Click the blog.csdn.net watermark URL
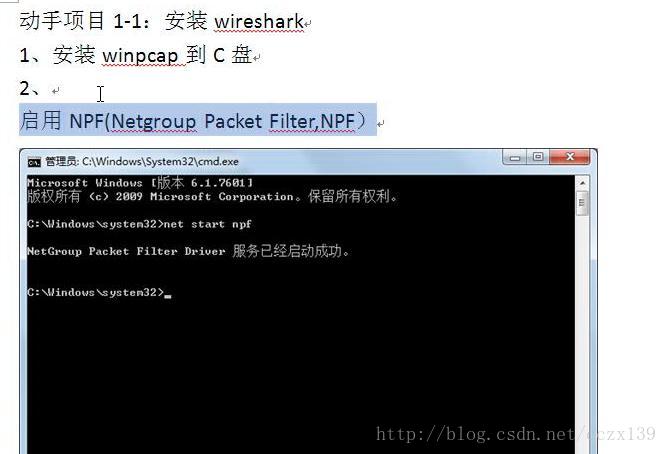This screenshot has width=667, height=454. tap(516, 434)
